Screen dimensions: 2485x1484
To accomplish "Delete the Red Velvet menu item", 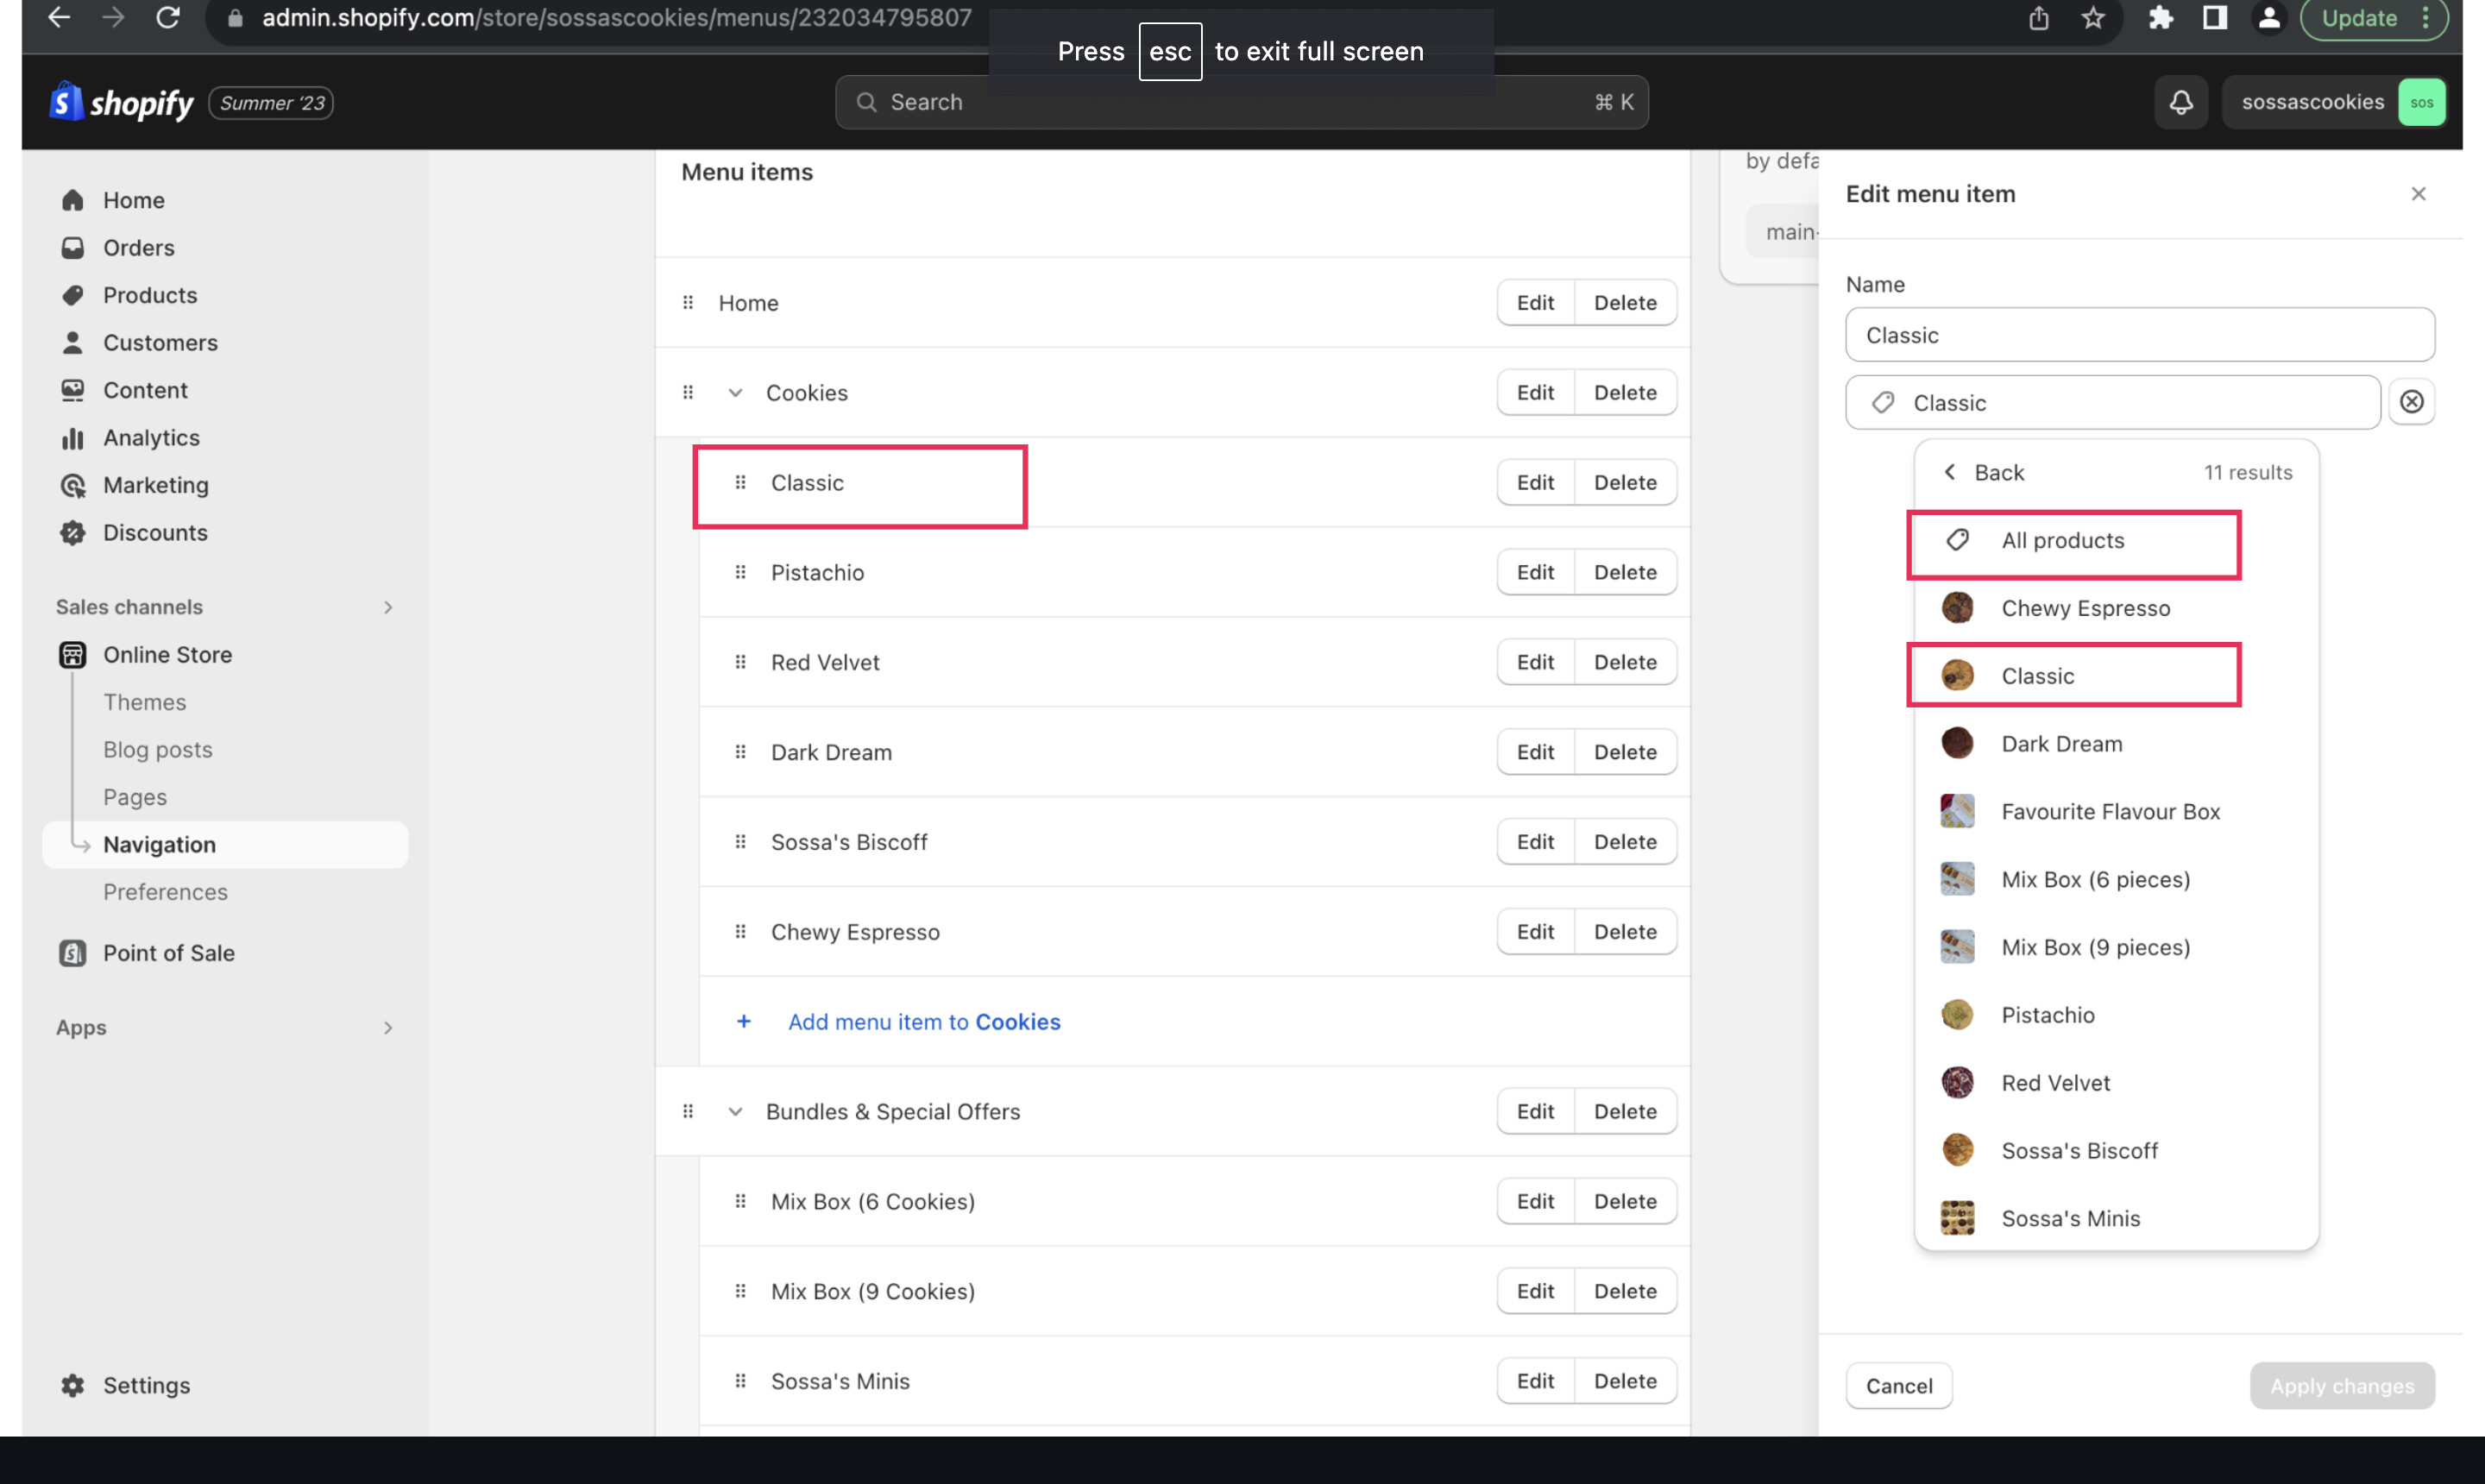I will pos(1624,662).
